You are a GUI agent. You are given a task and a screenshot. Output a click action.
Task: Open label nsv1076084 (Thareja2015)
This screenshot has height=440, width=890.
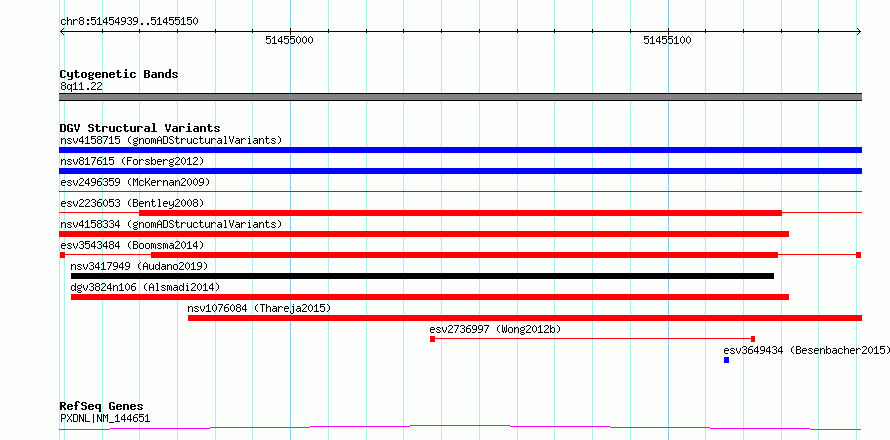coord(259,308)
